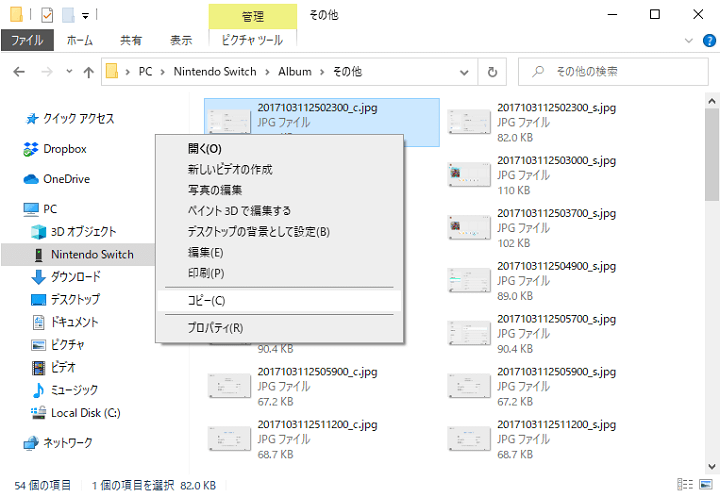The image size is (720, 497).
Task: Click the Desktop folder icon
Action: [39, 299]
